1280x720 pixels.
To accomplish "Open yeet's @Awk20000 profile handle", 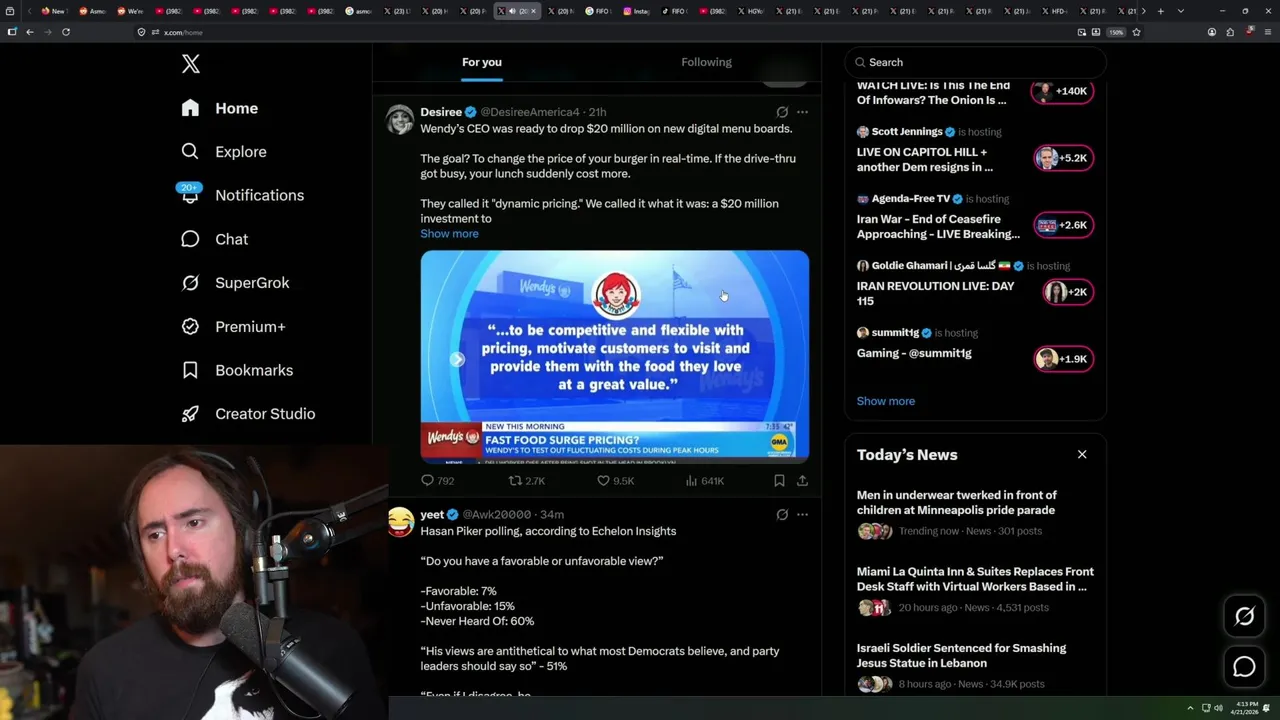I will pyautogui.click(x=496, y=514).
